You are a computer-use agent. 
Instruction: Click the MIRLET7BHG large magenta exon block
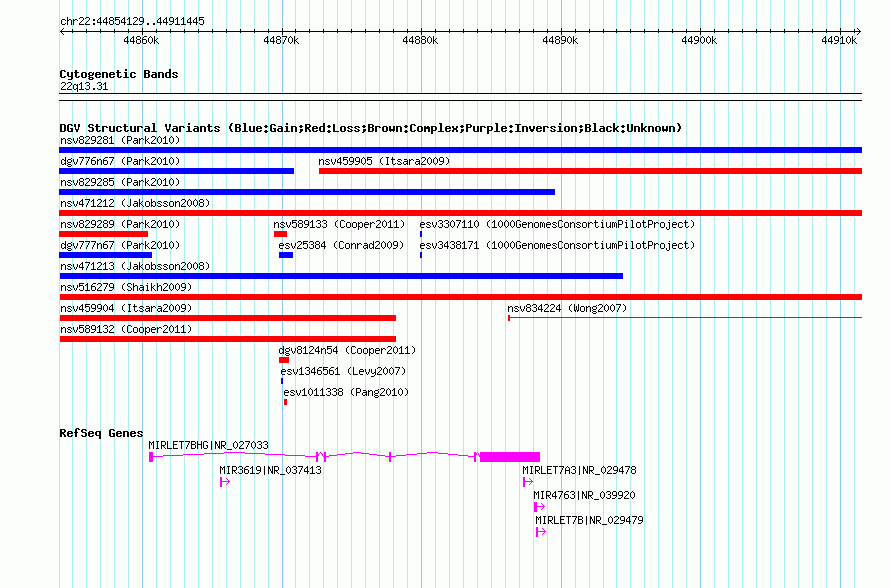pos(510,457)
